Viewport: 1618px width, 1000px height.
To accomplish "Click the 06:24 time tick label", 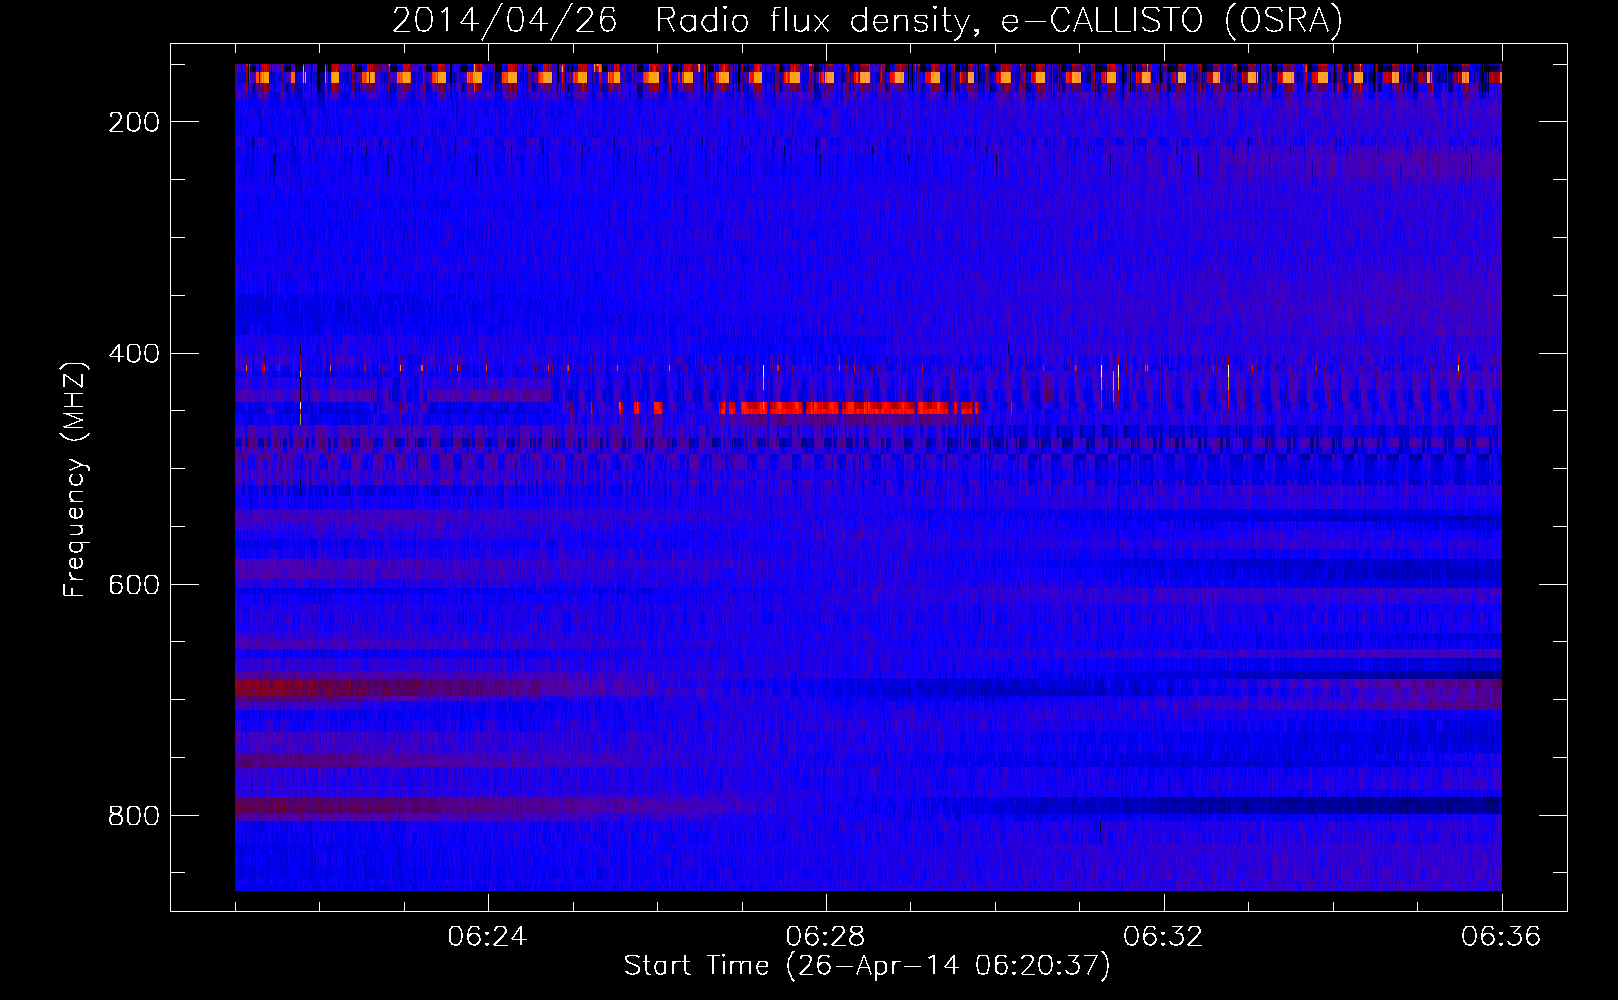I will (487, 937).
